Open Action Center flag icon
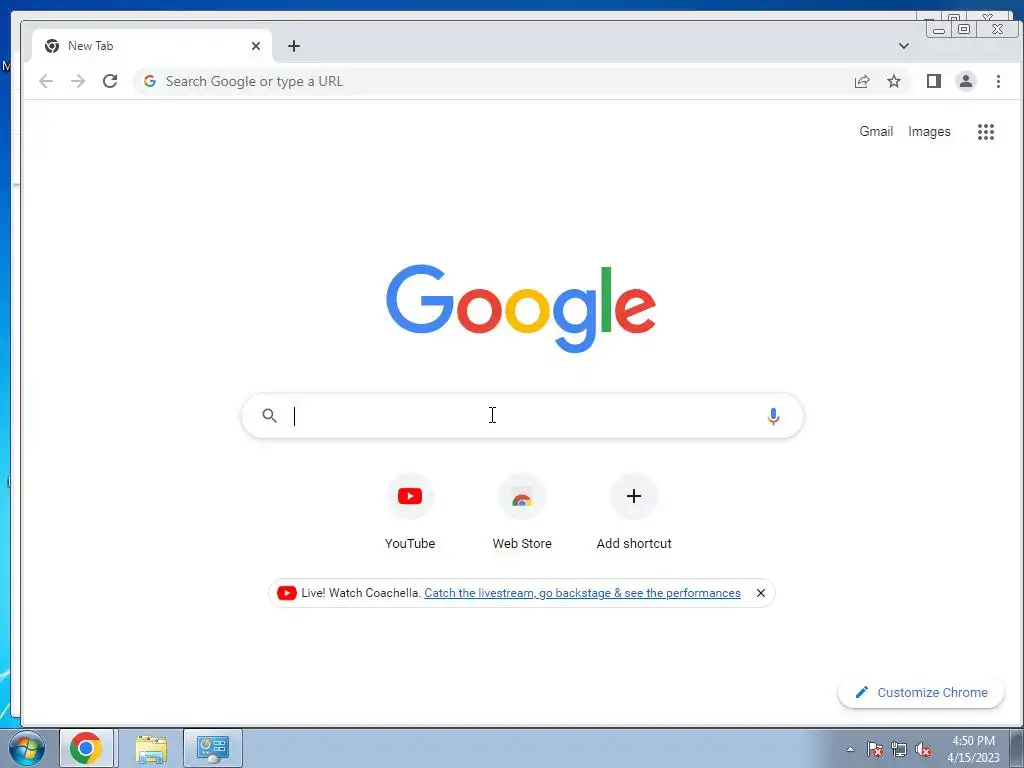 pos(875,749)
